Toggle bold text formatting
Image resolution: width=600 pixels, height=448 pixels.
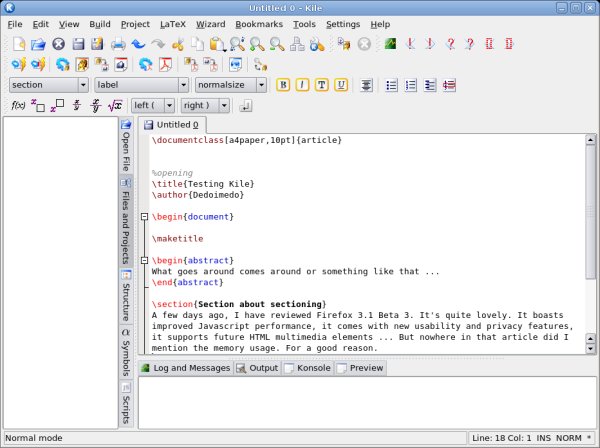pyautogui.click(x=283, y=85)
